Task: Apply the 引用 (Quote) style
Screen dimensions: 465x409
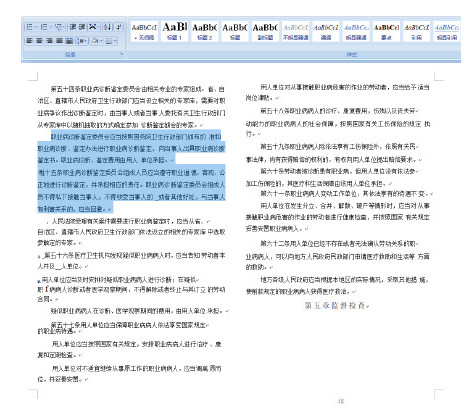Action: click(417, 31)
